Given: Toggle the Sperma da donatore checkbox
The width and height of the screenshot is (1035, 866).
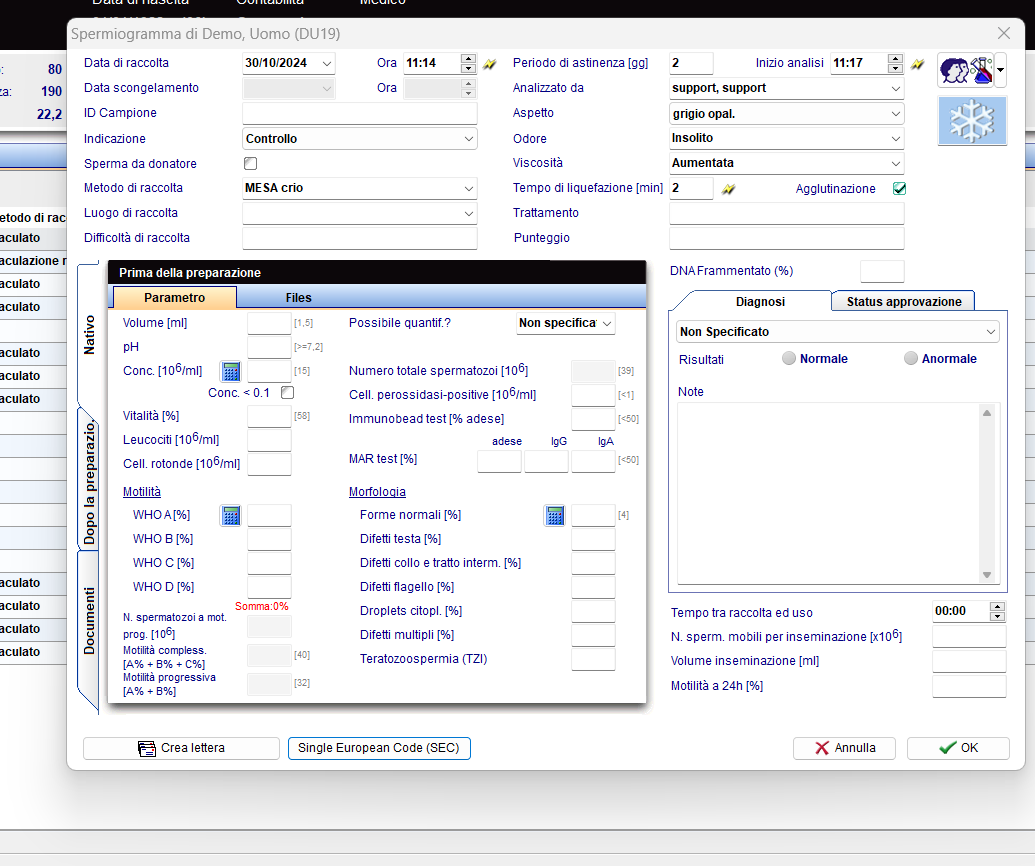Looking at the screenshot, I should pyautogui.click(x=250, y=163).
